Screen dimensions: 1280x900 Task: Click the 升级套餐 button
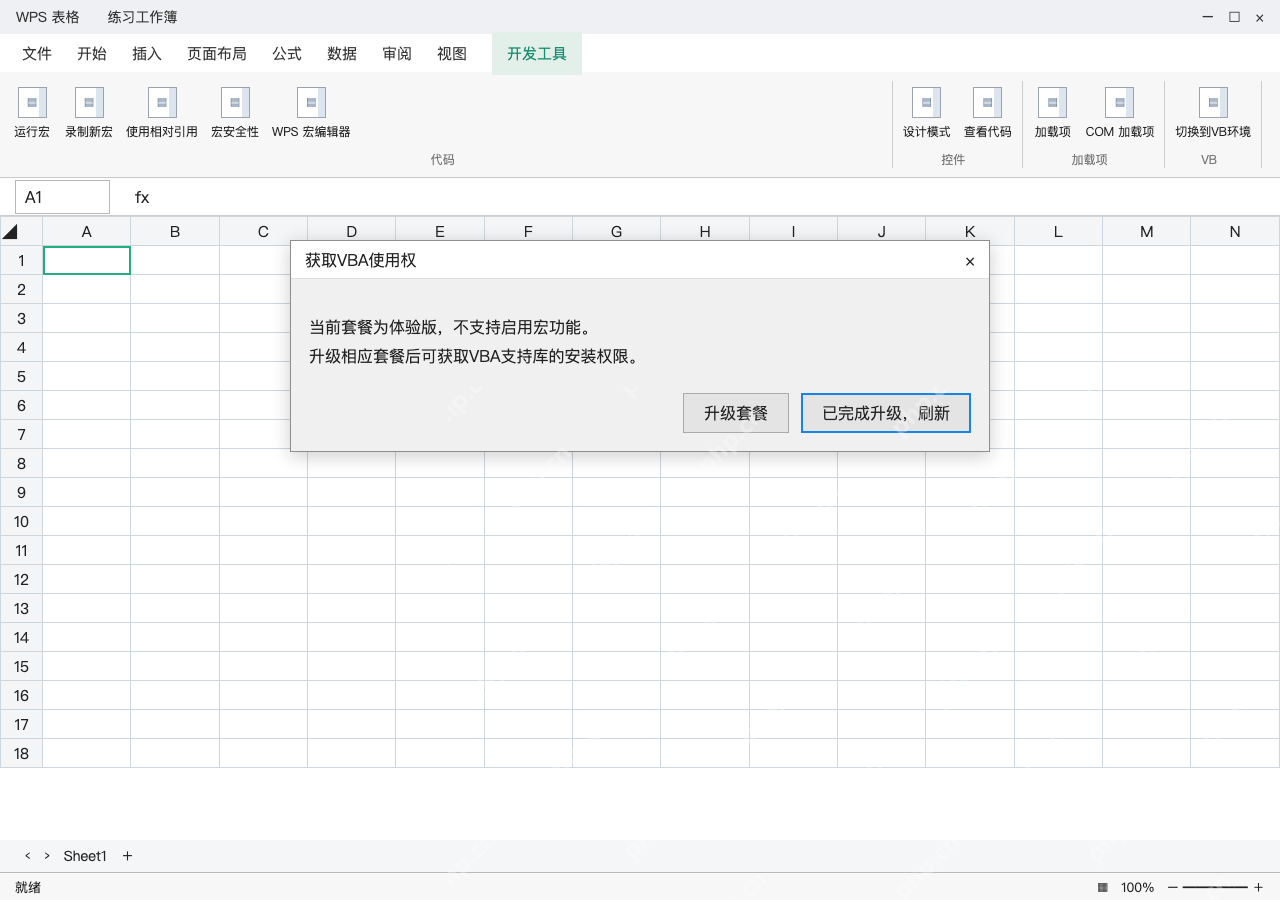click(x=736, y=413)
